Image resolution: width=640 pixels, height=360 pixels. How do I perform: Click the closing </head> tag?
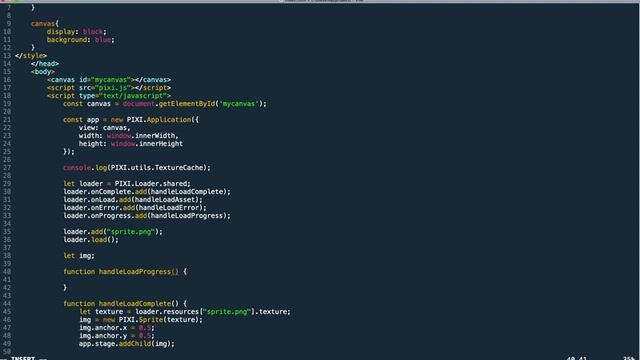click(45, 64)
